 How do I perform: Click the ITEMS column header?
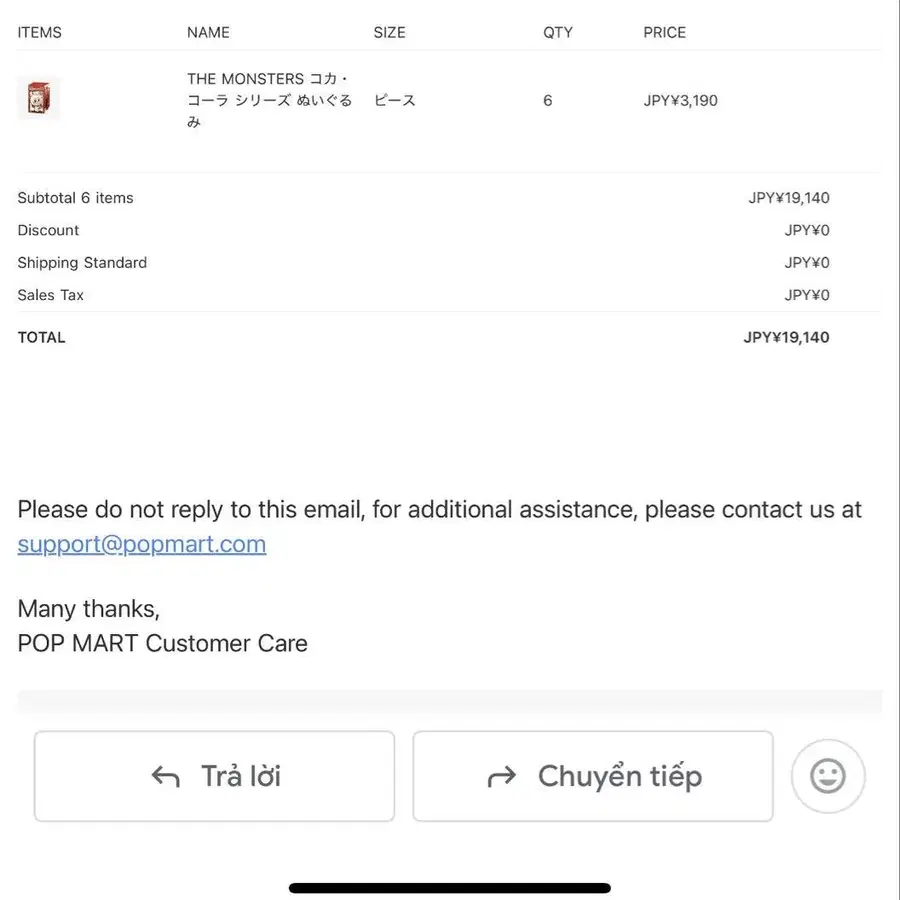40,32
